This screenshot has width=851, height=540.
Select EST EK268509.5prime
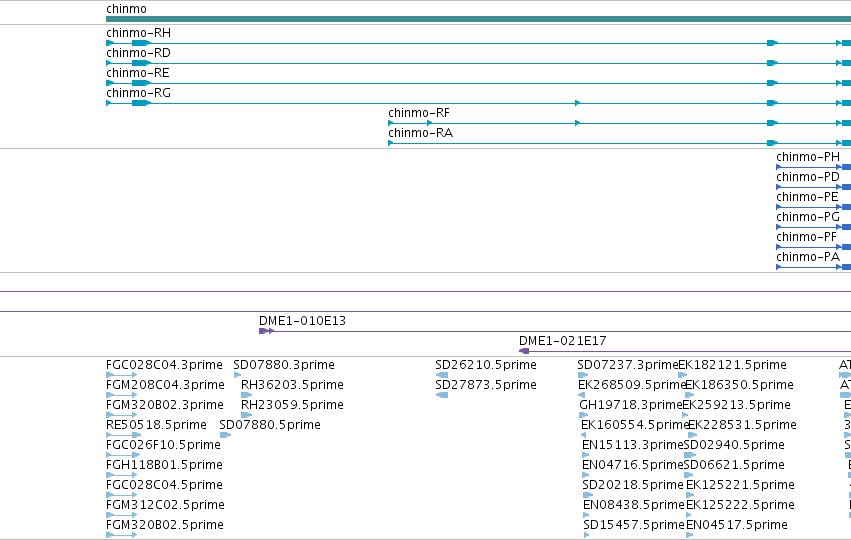(x=632, y=385)
